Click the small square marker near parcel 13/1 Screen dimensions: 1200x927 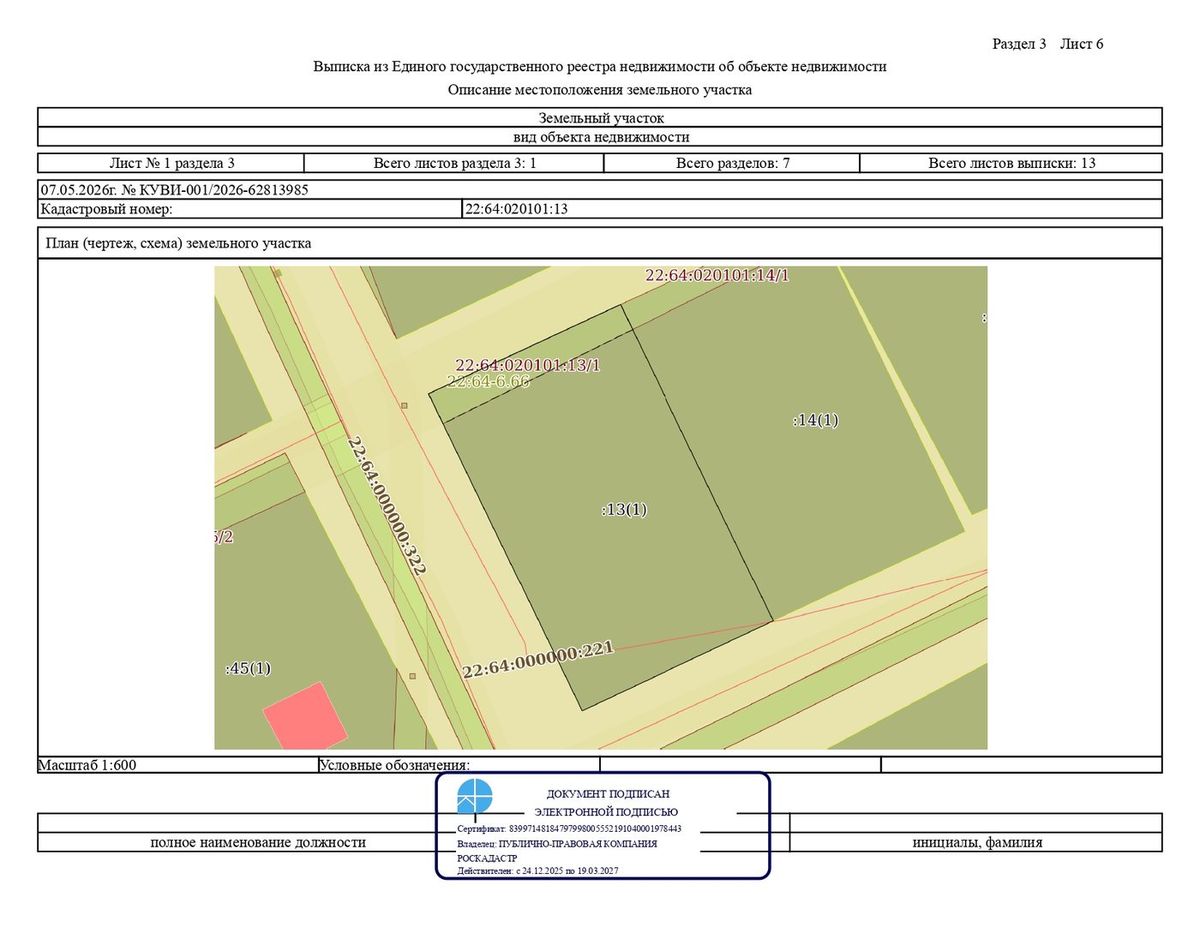404,405
